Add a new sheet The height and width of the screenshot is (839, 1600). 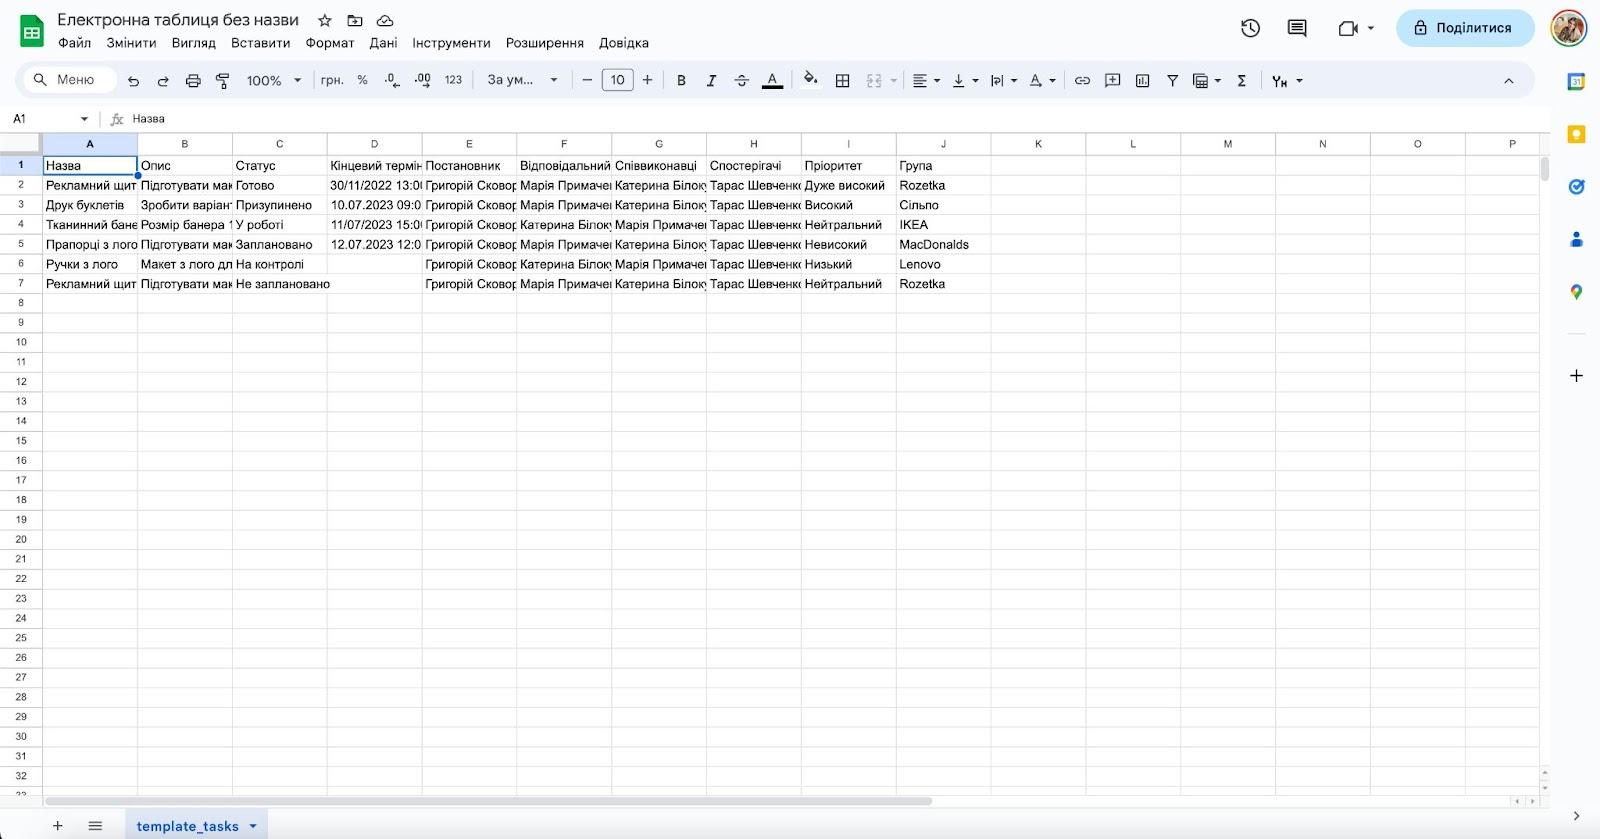58,826
